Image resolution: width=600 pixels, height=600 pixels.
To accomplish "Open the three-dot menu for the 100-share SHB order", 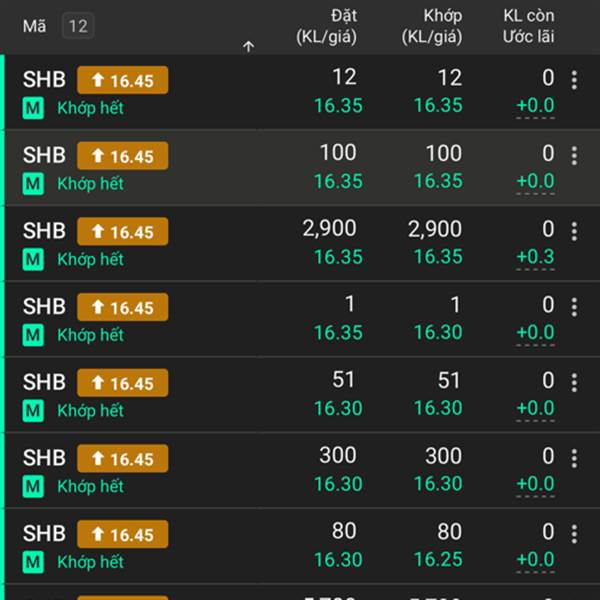I will tap(574, 155).
